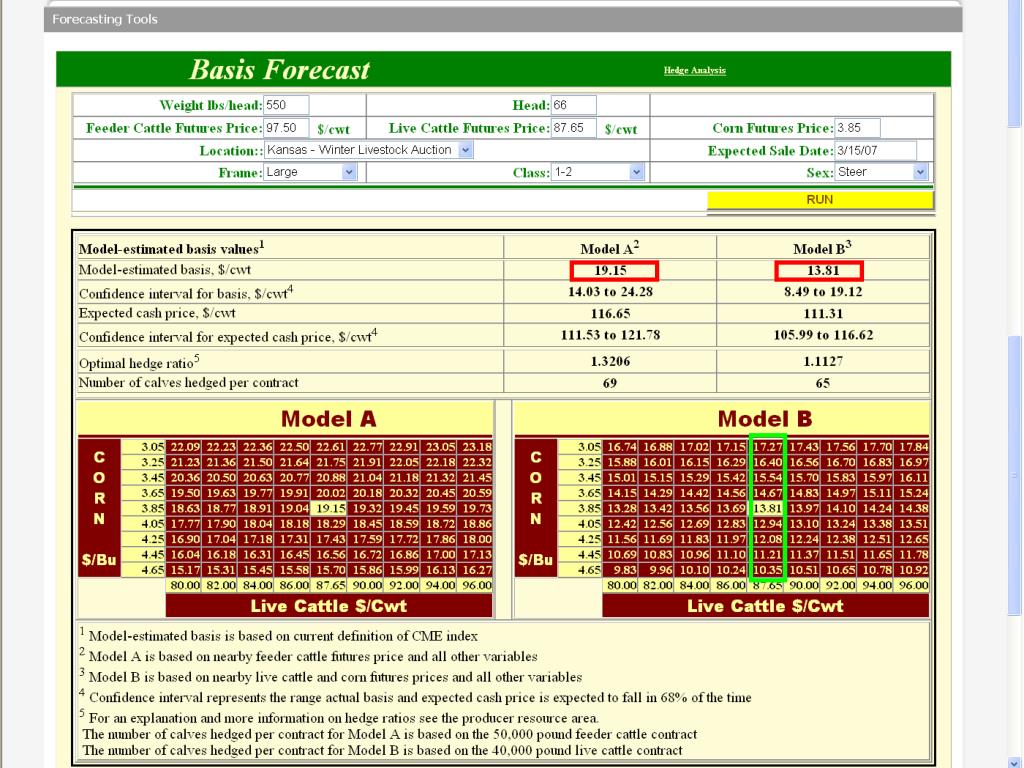
Task: Click Model A table cell 16.27
Action: tap(476, 569)
